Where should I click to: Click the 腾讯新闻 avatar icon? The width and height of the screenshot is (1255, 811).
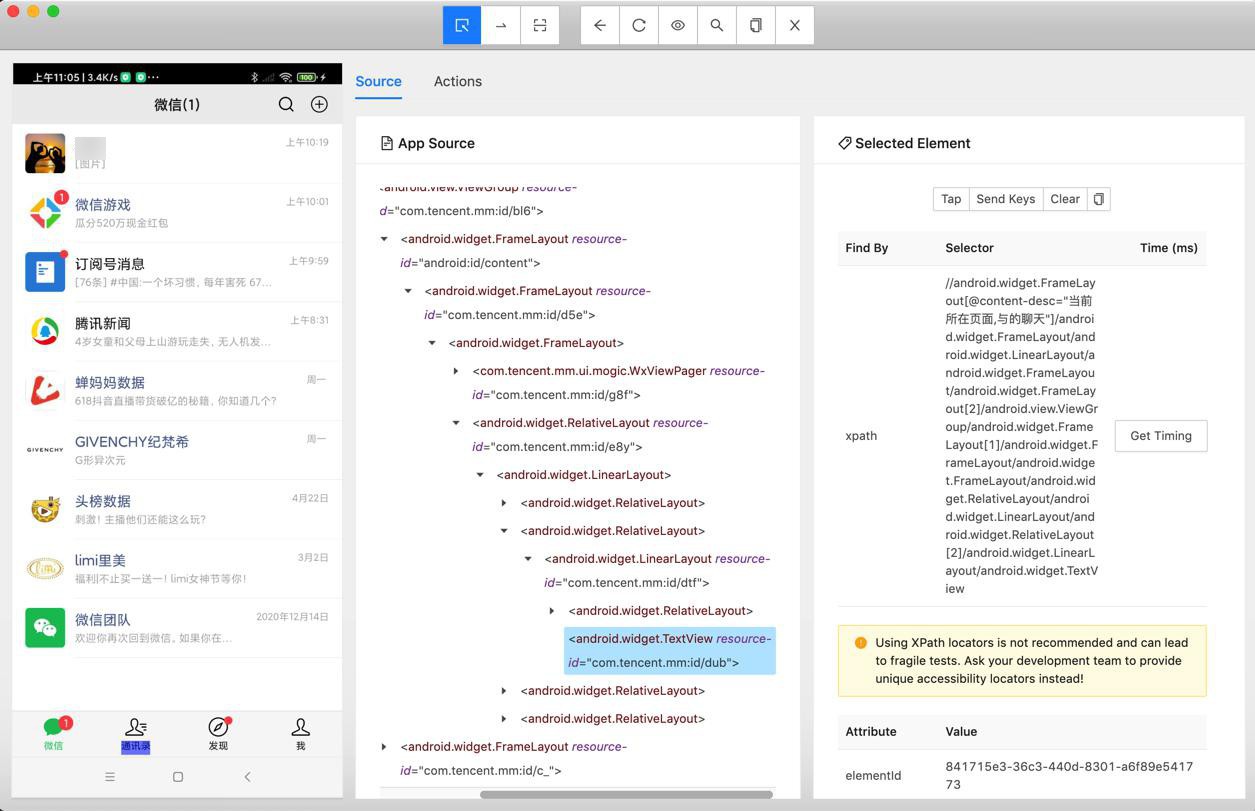pyautogui.click(x=45, y=330)
